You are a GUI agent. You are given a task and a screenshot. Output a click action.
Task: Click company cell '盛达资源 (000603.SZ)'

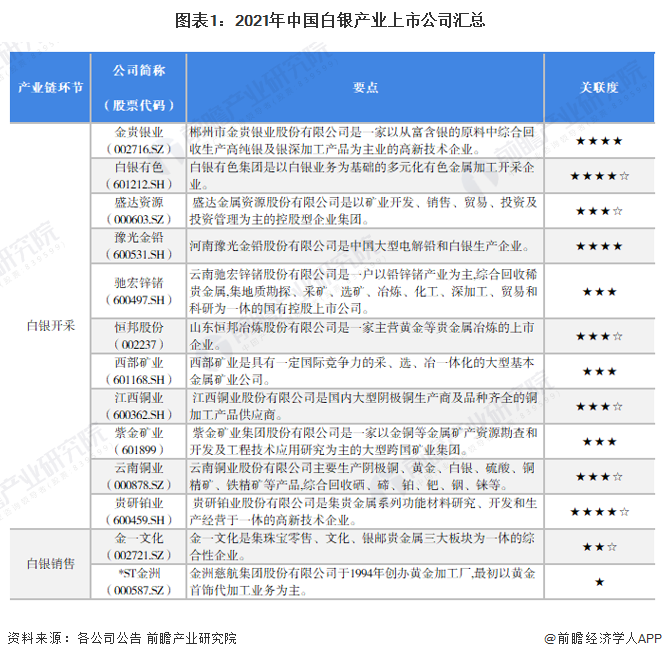click(138, 211)
